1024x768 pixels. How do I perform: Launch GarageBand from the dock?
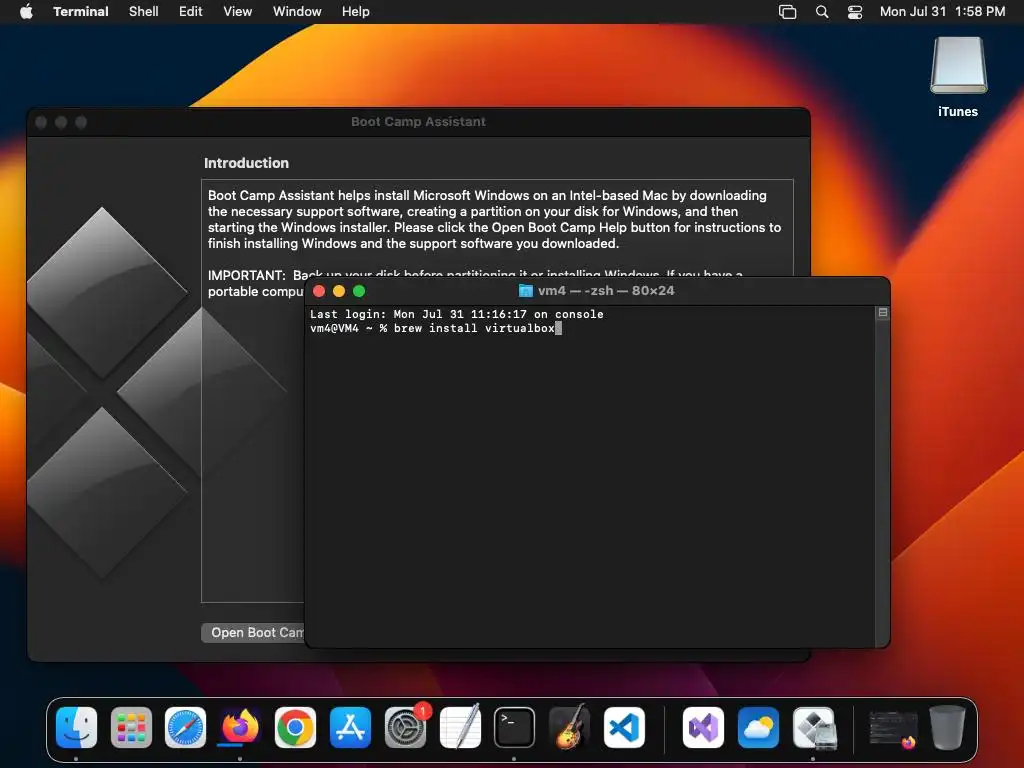569,728
